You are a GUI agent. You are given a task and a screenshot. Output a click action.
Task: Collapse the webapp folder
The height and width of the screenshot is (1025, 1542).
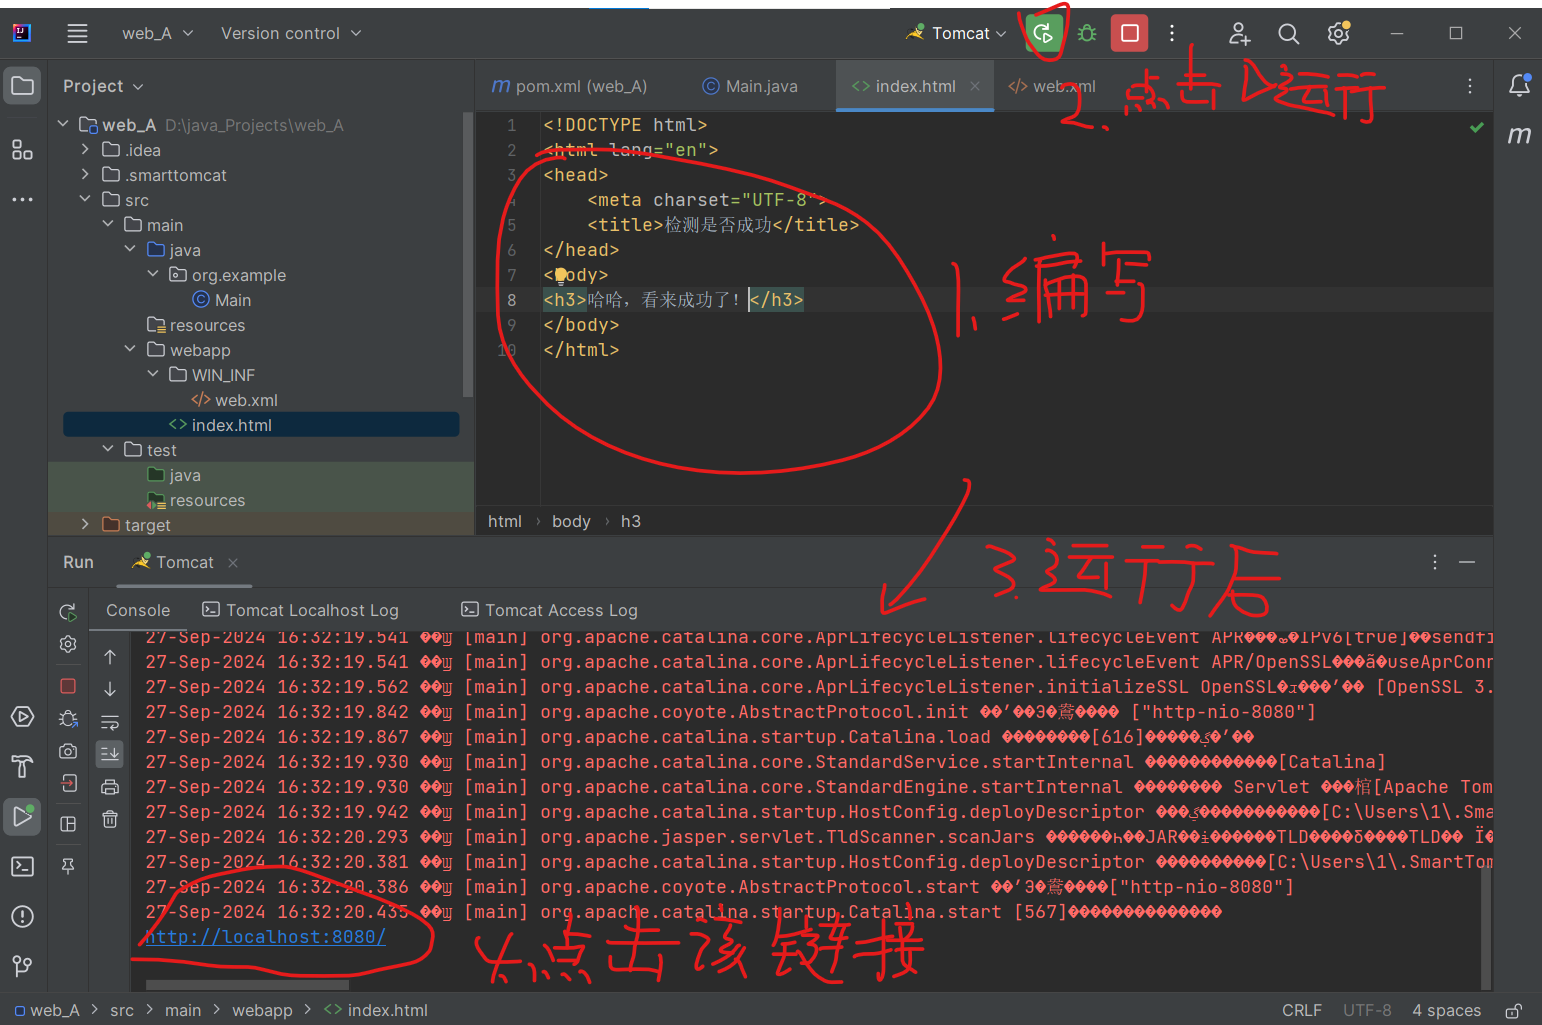point(130,349)
